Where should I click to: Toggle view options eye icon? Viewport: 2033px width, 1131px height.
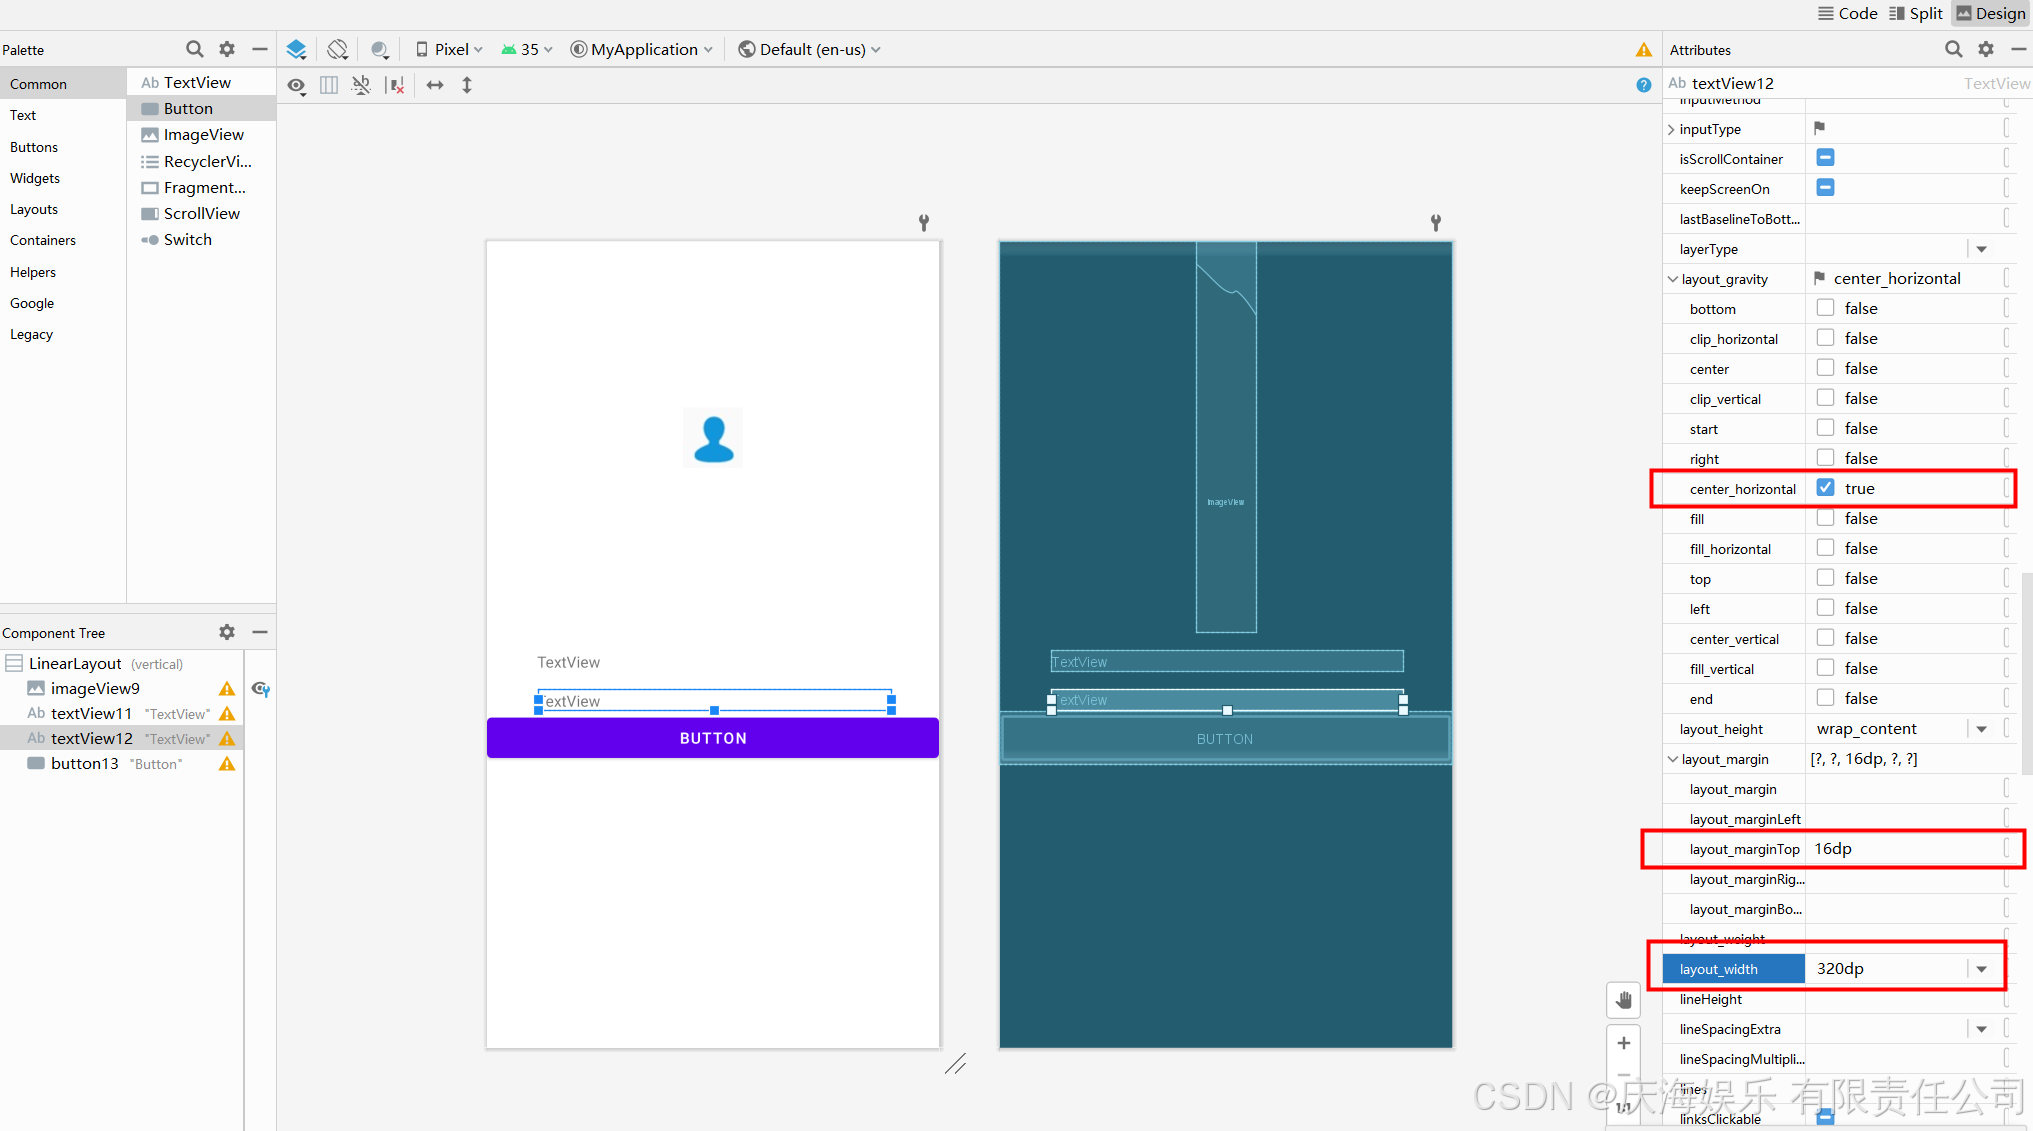296,86
